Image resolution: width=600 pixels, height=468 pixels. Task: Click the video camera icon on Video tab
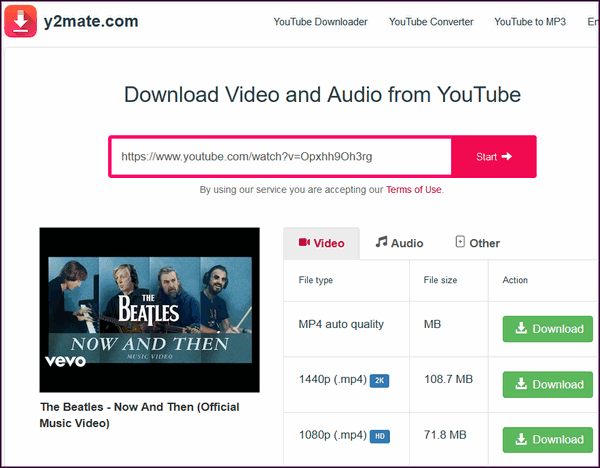pos(304,242)
